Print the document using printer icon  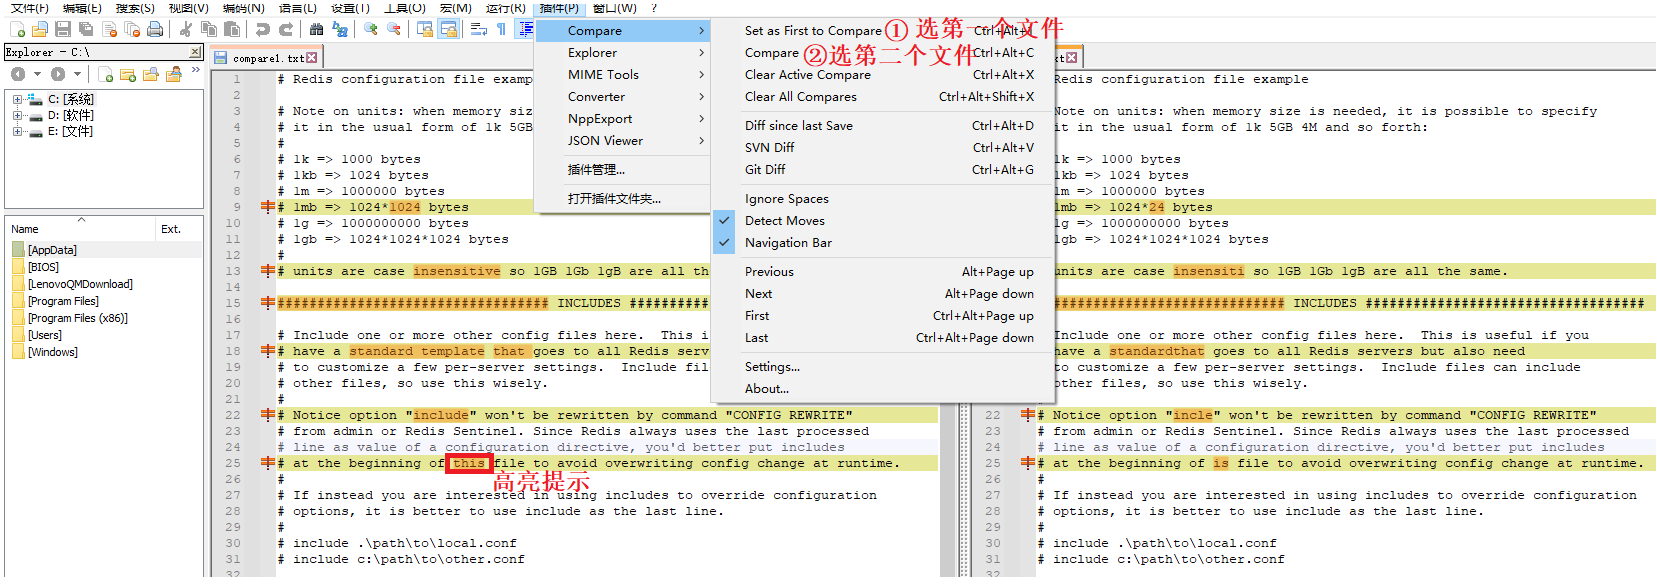click(x=155, y=29)
